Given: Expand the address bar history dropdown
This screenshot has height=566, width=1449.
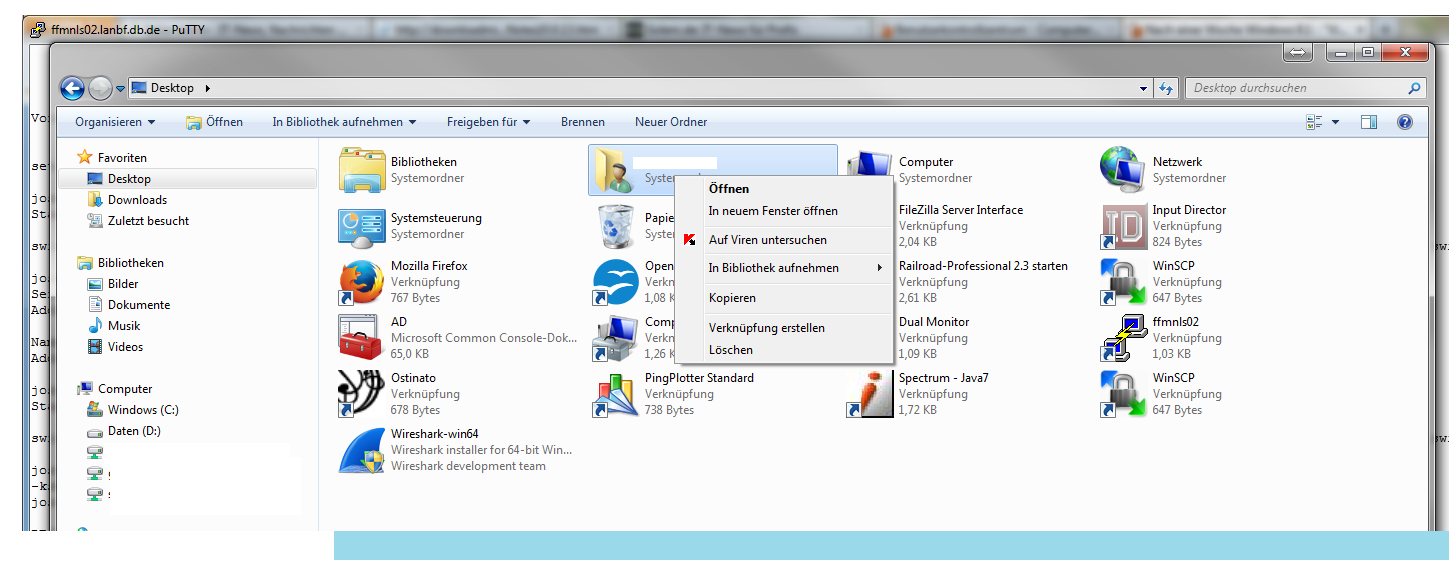Looking at the screenshot, I should (x=1145, y=88).
